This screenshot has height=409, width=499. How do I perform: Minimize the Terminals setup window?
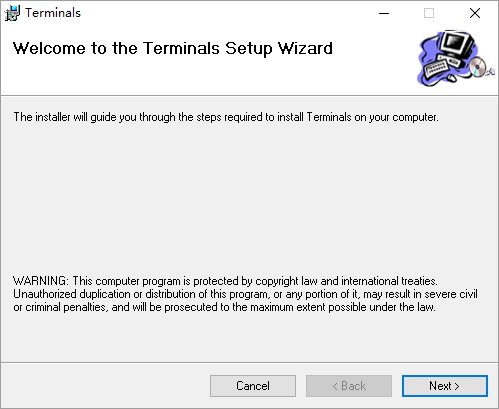[384, 13]
